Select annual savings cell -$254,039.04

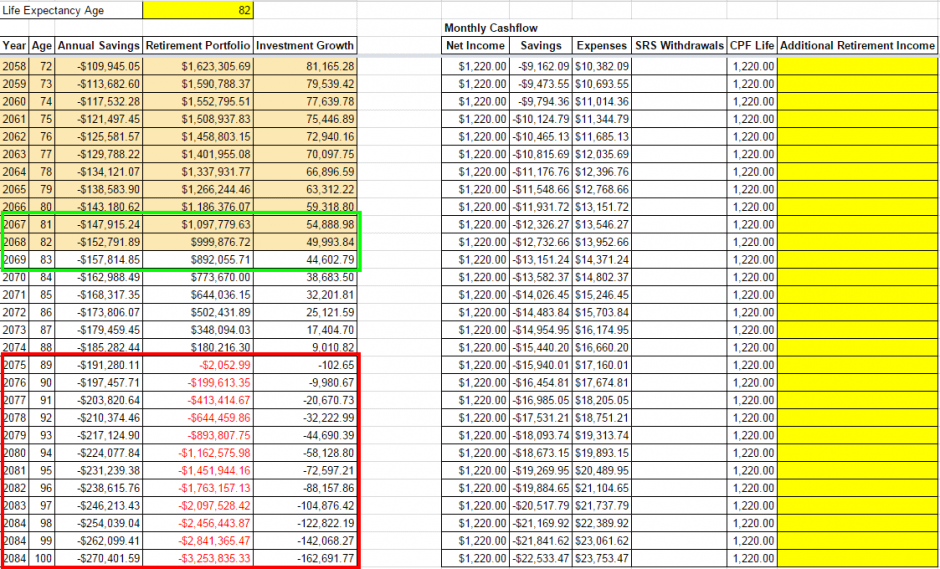pyautogui.click(x=99, y=523)
